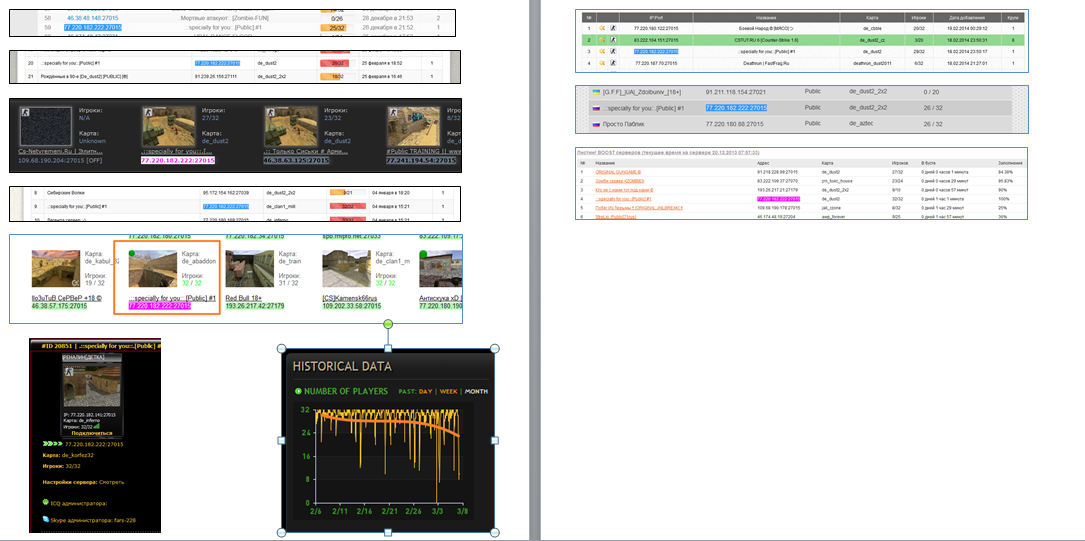Click the de_kabul map thumbnail

point(55,268)
